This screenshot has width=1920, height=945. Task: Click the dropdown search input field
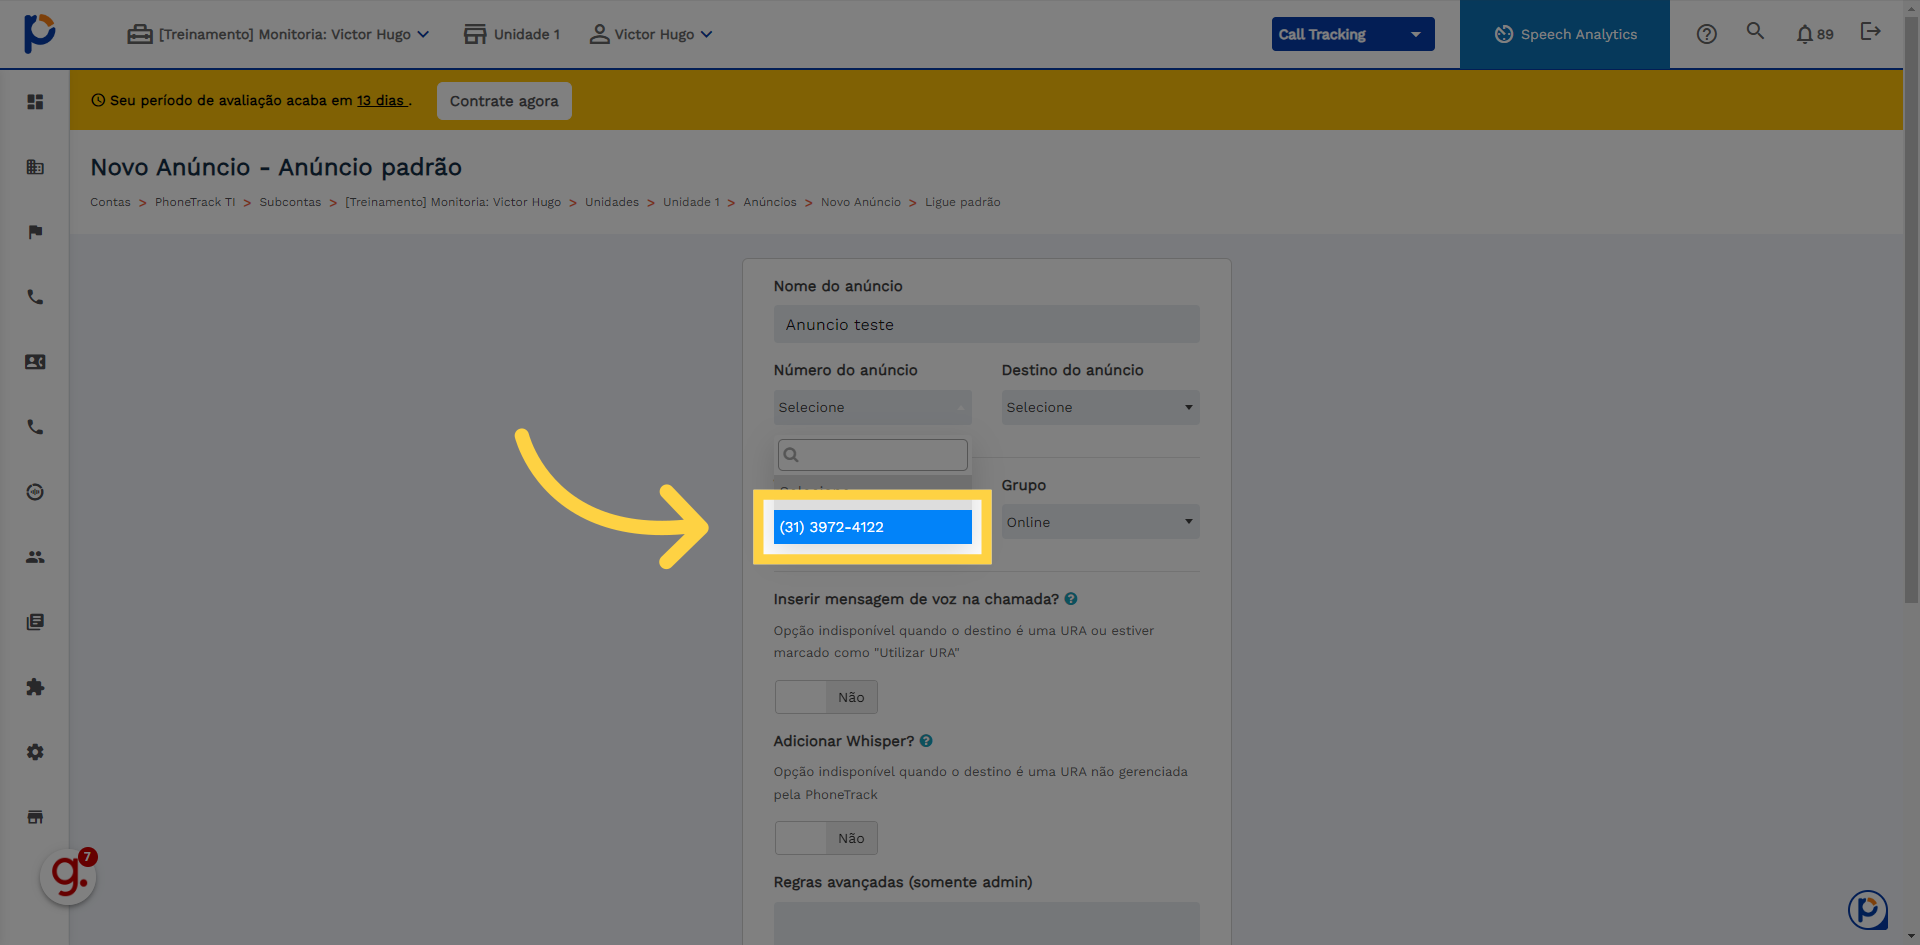coord(872,455)
